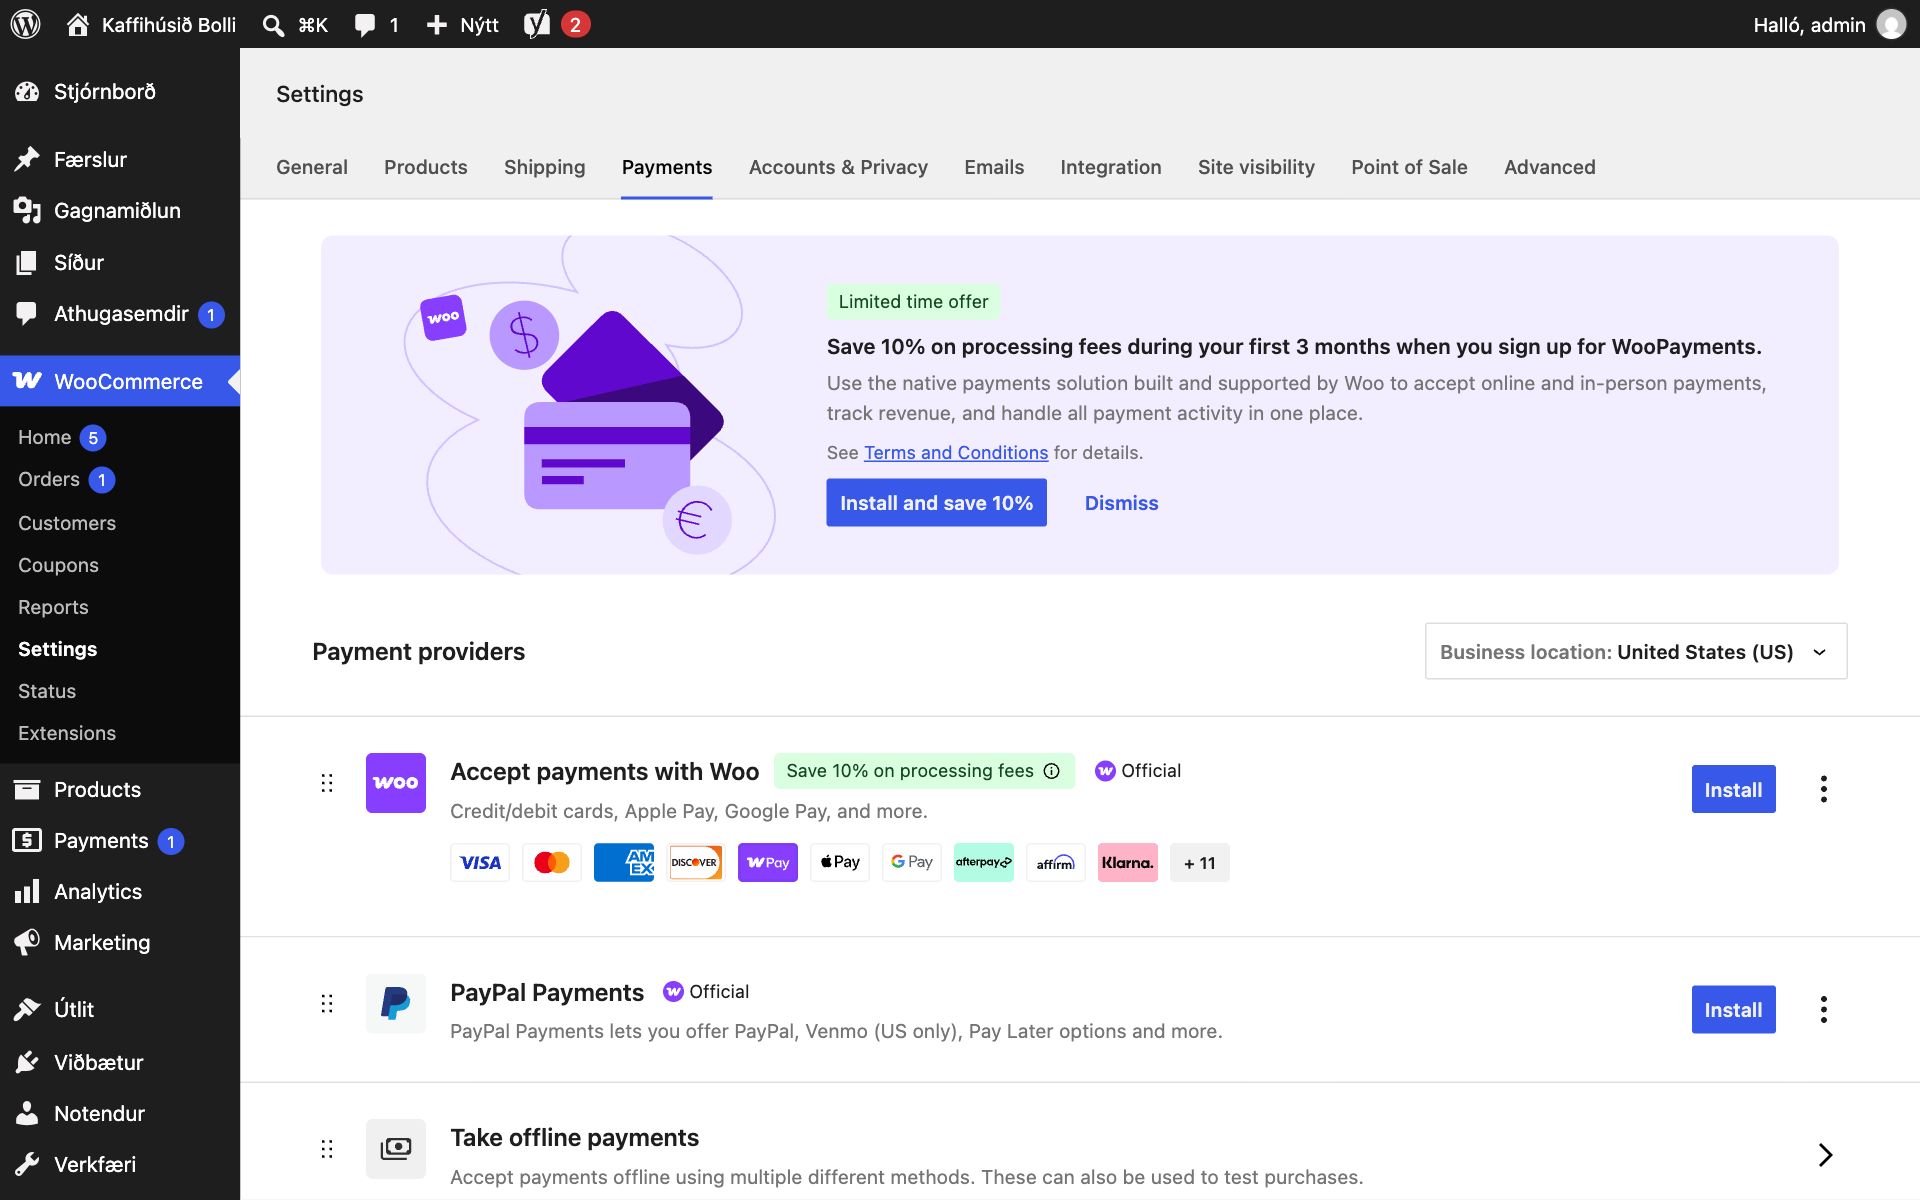Show the +11 more payment methods
The width and height of the screenshot is (1920, 1200).
tap(1200, 862)
